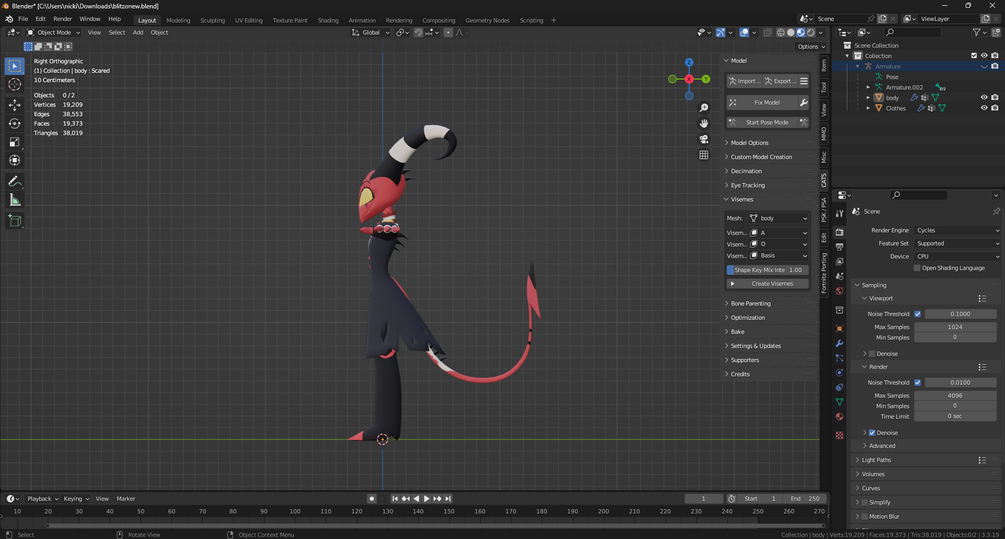The height and width of the screenshot is (539, 1005).
Task: Enable Motion Blur checkbox
Action: [x=865, y=517]
